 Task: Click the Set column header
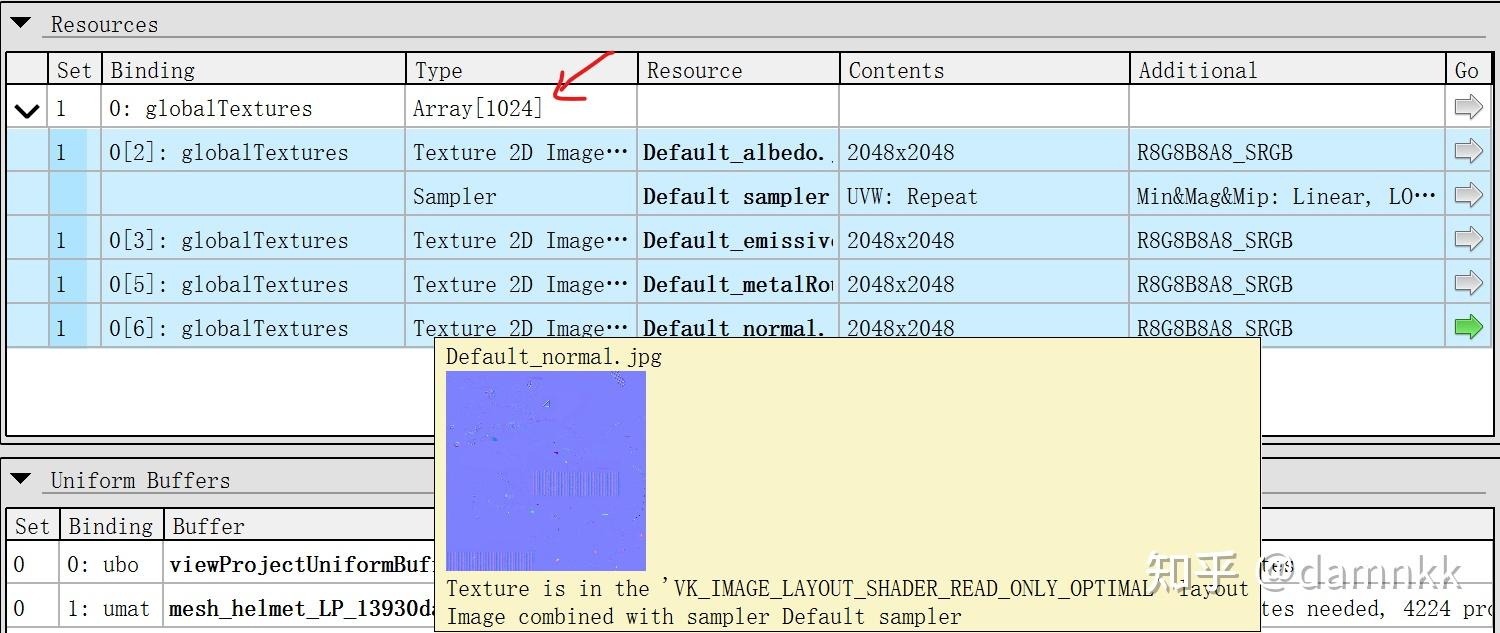73,69
